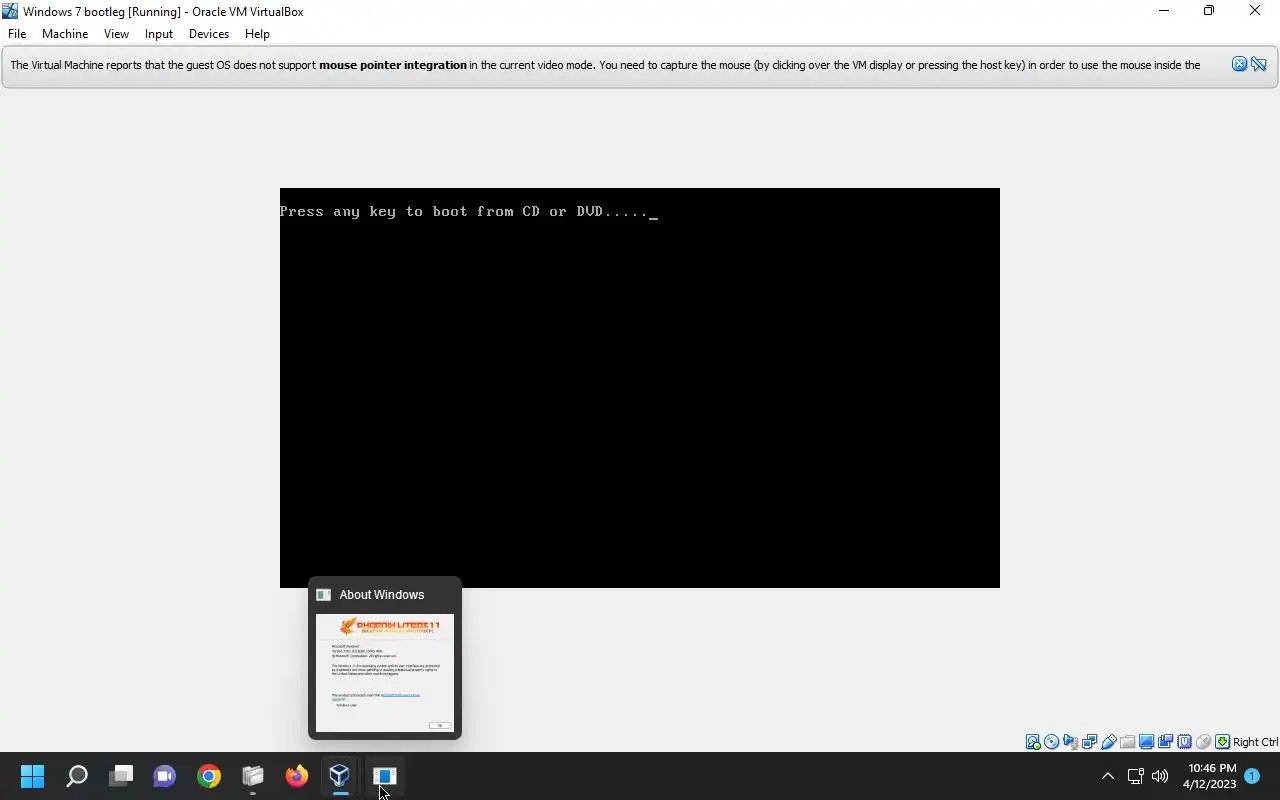Click the Right Ctrl host key label
The width and height of the screenshot is (1280, 800).
(x=1256, y=742)
